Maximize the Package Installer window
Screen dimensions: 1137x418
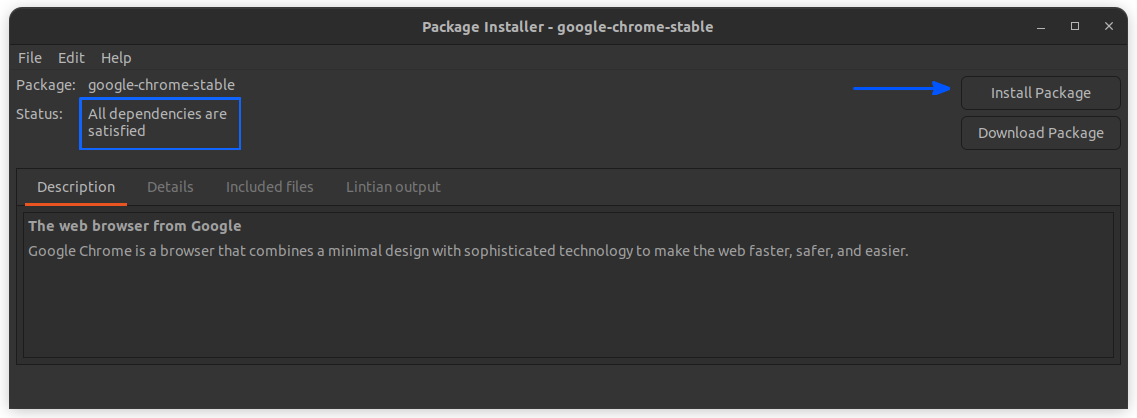click(1075, 27)
